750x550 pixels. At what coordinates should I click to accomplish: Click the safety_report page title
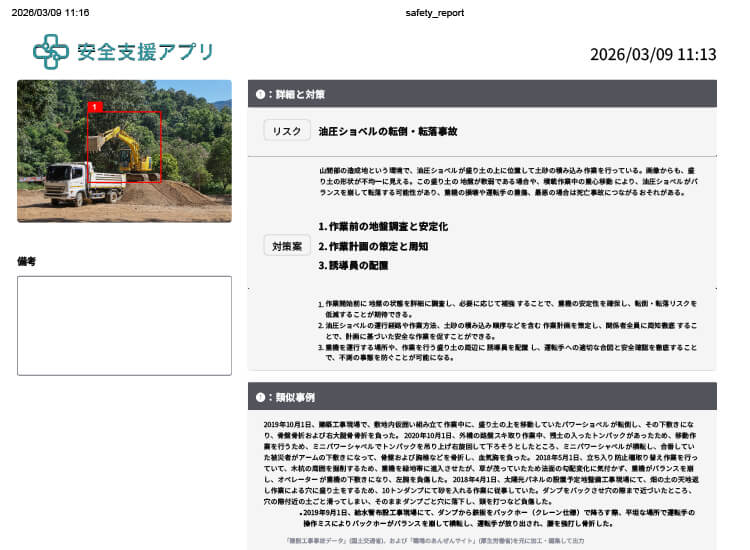point(434,13)
